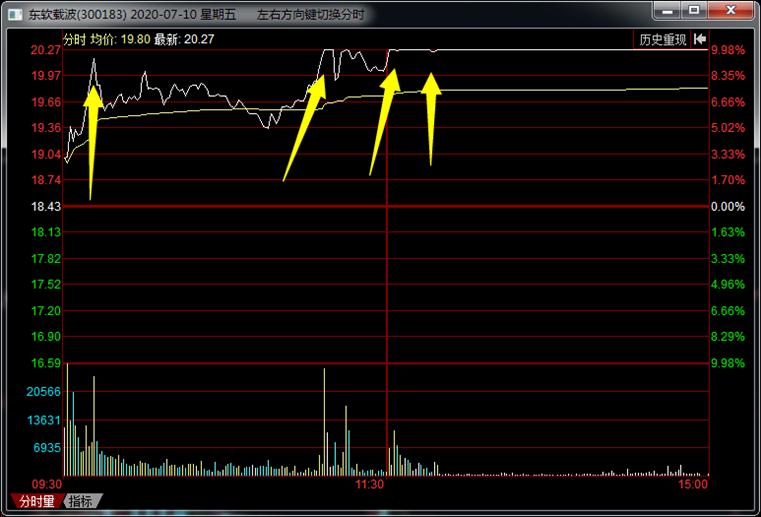This screenshot has width=761, height=517.
Task: Click the 09:30 time label
Action: coord(47,484)
